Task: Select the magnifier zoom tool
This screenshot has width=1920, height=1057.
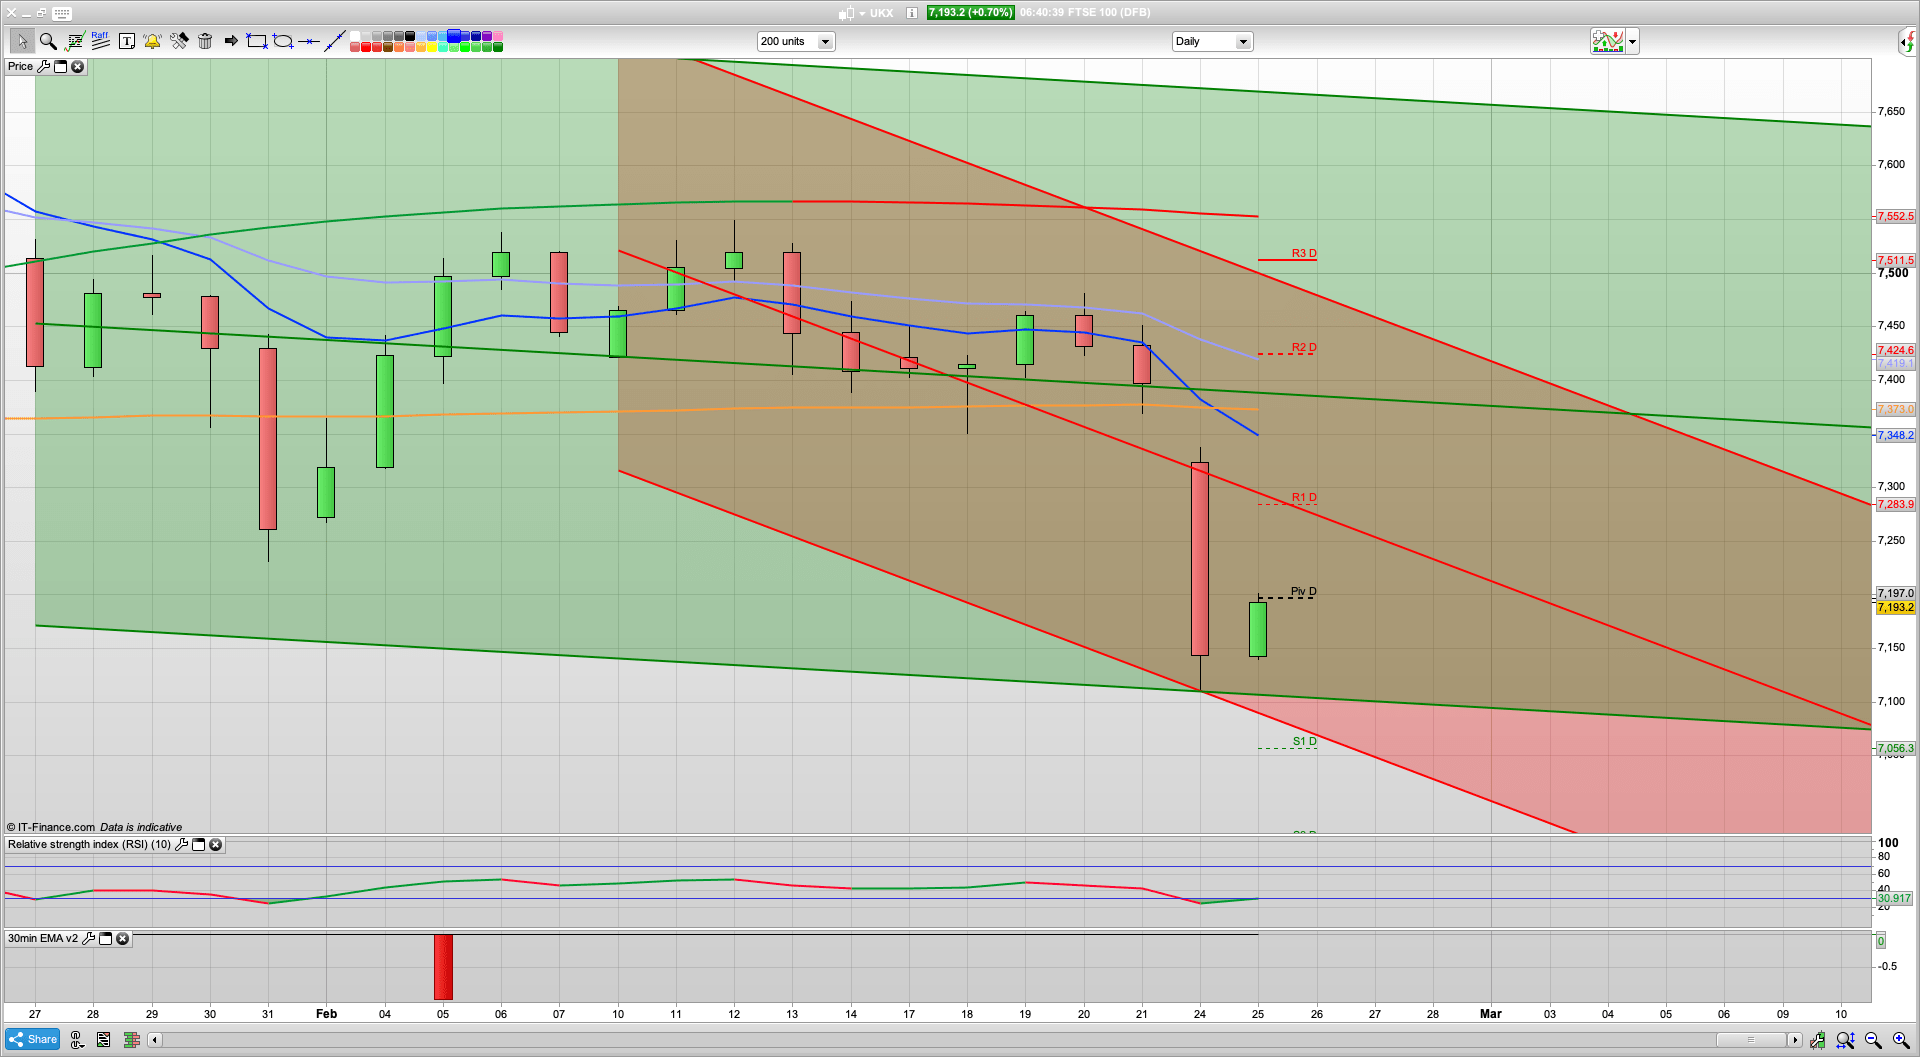Action: click(x=48, y=41)
